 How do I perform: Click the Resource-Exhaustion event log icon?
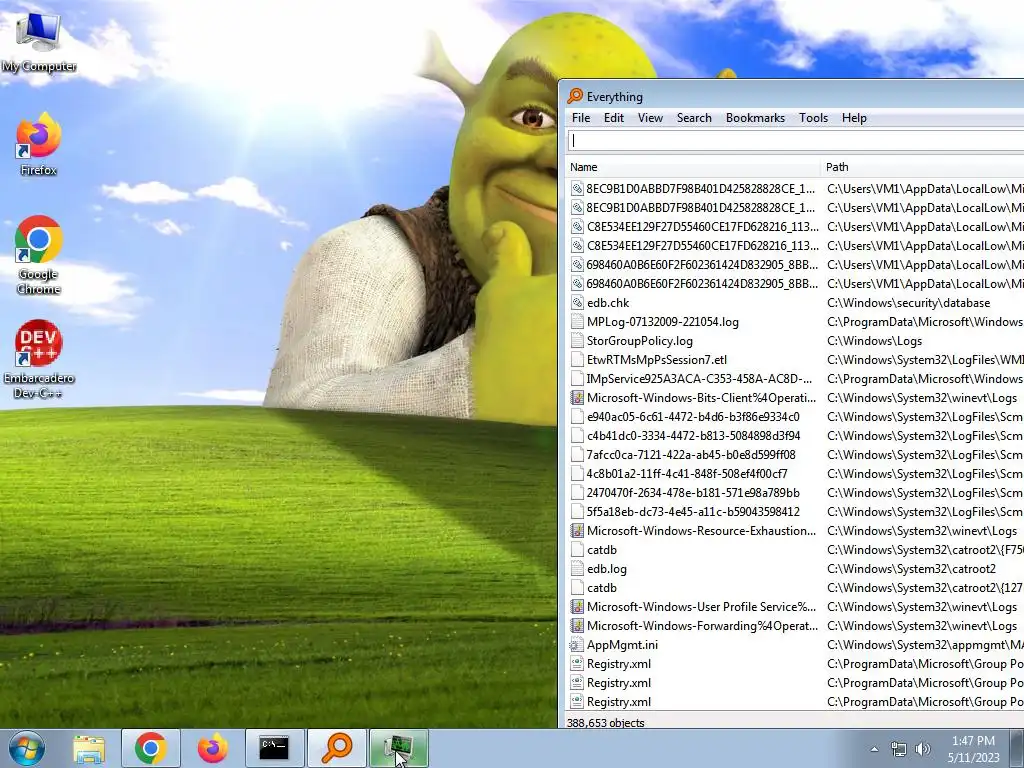click(577, 530)
